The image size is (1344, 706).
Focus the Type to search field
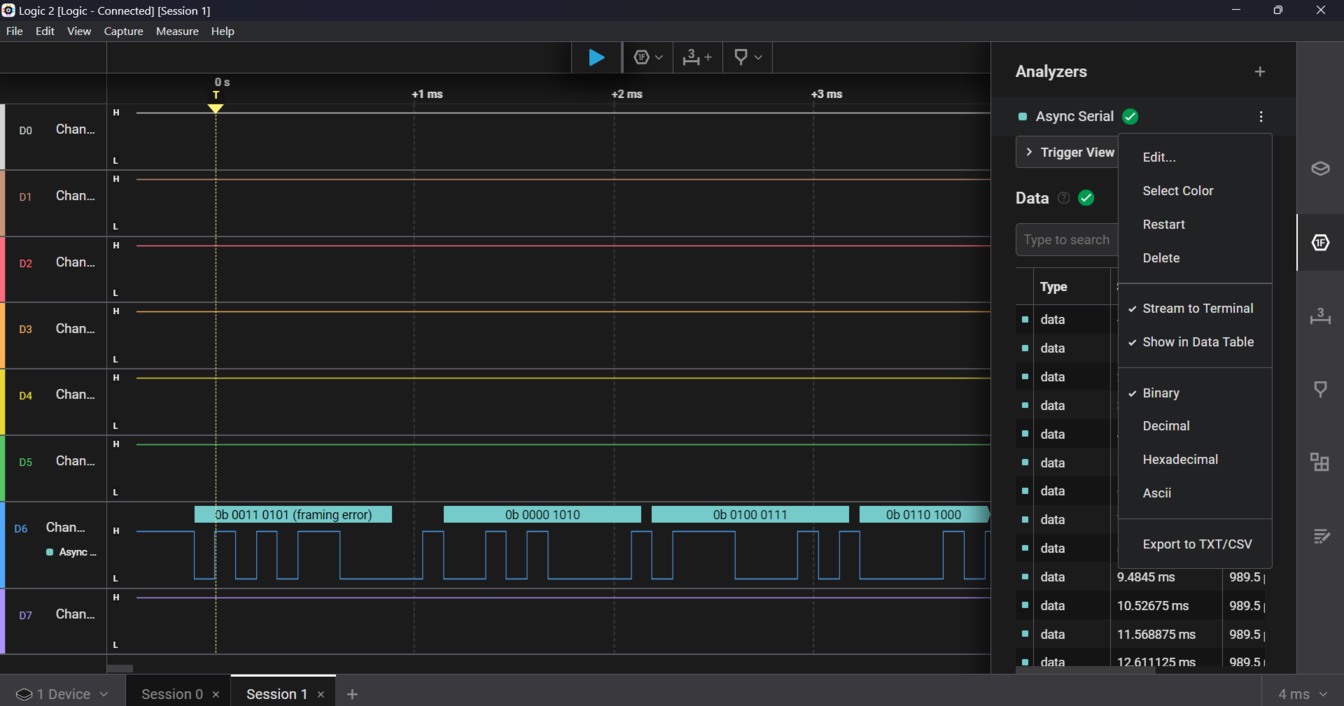tap(1067, 240)
